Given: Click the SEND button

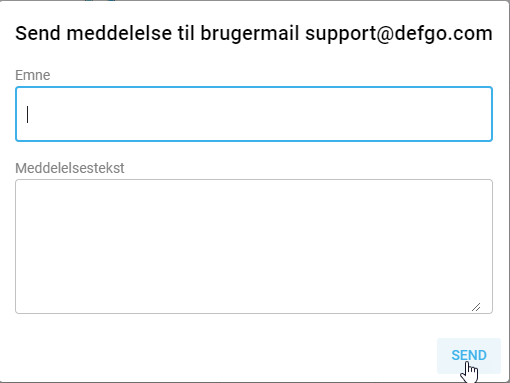Looking at the screenshot, I should [x=469, y=356].
